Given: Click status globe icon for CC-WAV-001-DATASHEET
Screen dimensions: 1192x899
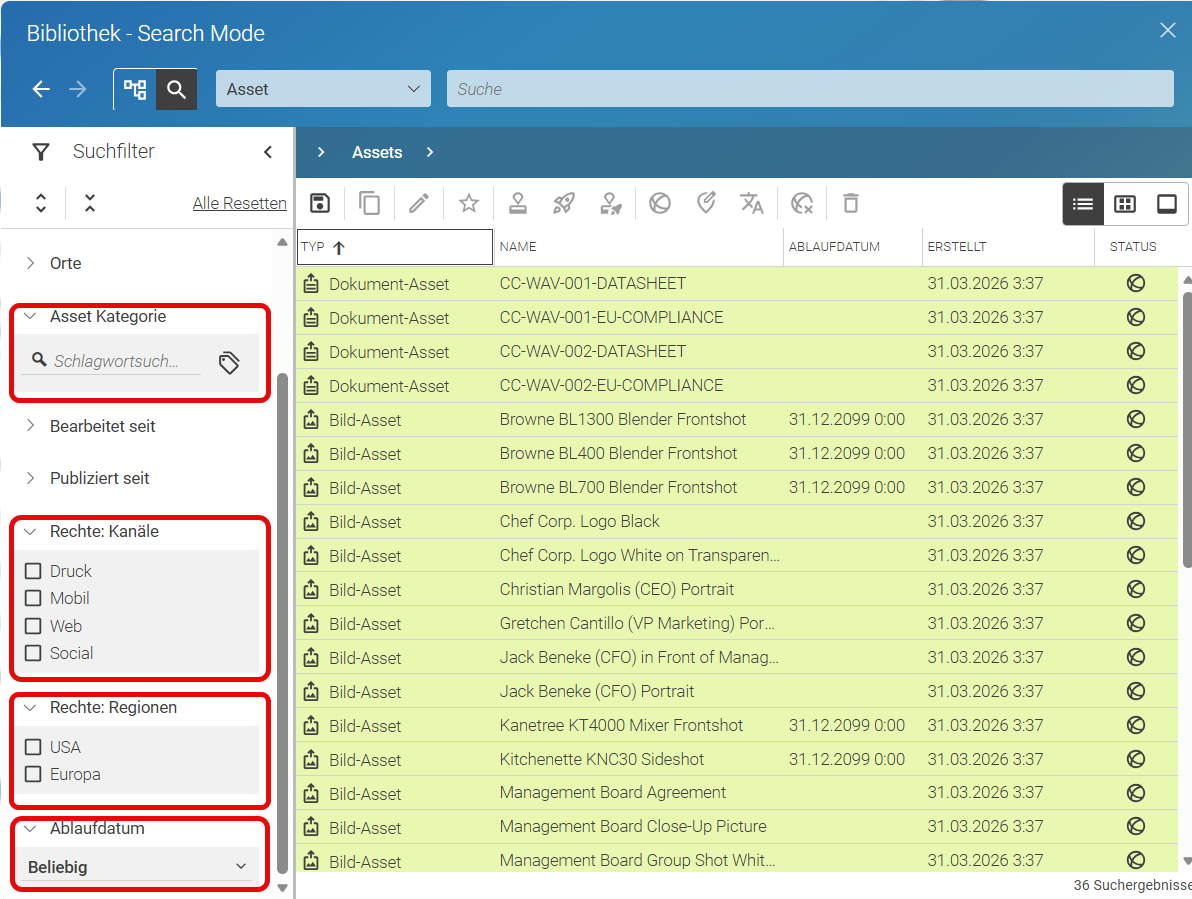Looking at the screenshot, I should [1136, 283].
